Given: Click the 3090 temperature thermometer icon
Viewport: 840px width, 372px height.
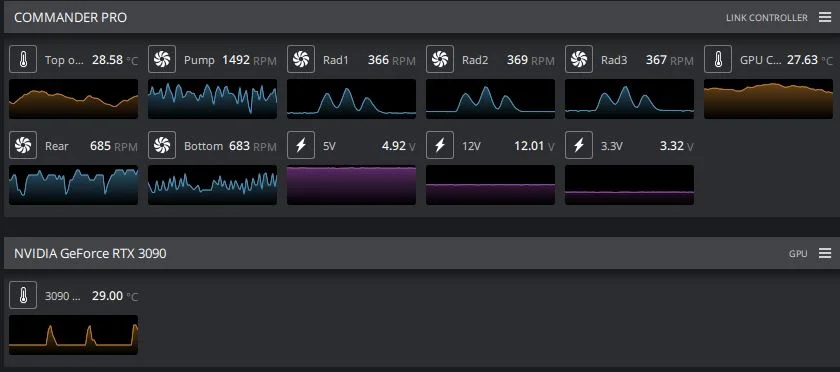Looking at the screenshot, I should tap(23, 295).
